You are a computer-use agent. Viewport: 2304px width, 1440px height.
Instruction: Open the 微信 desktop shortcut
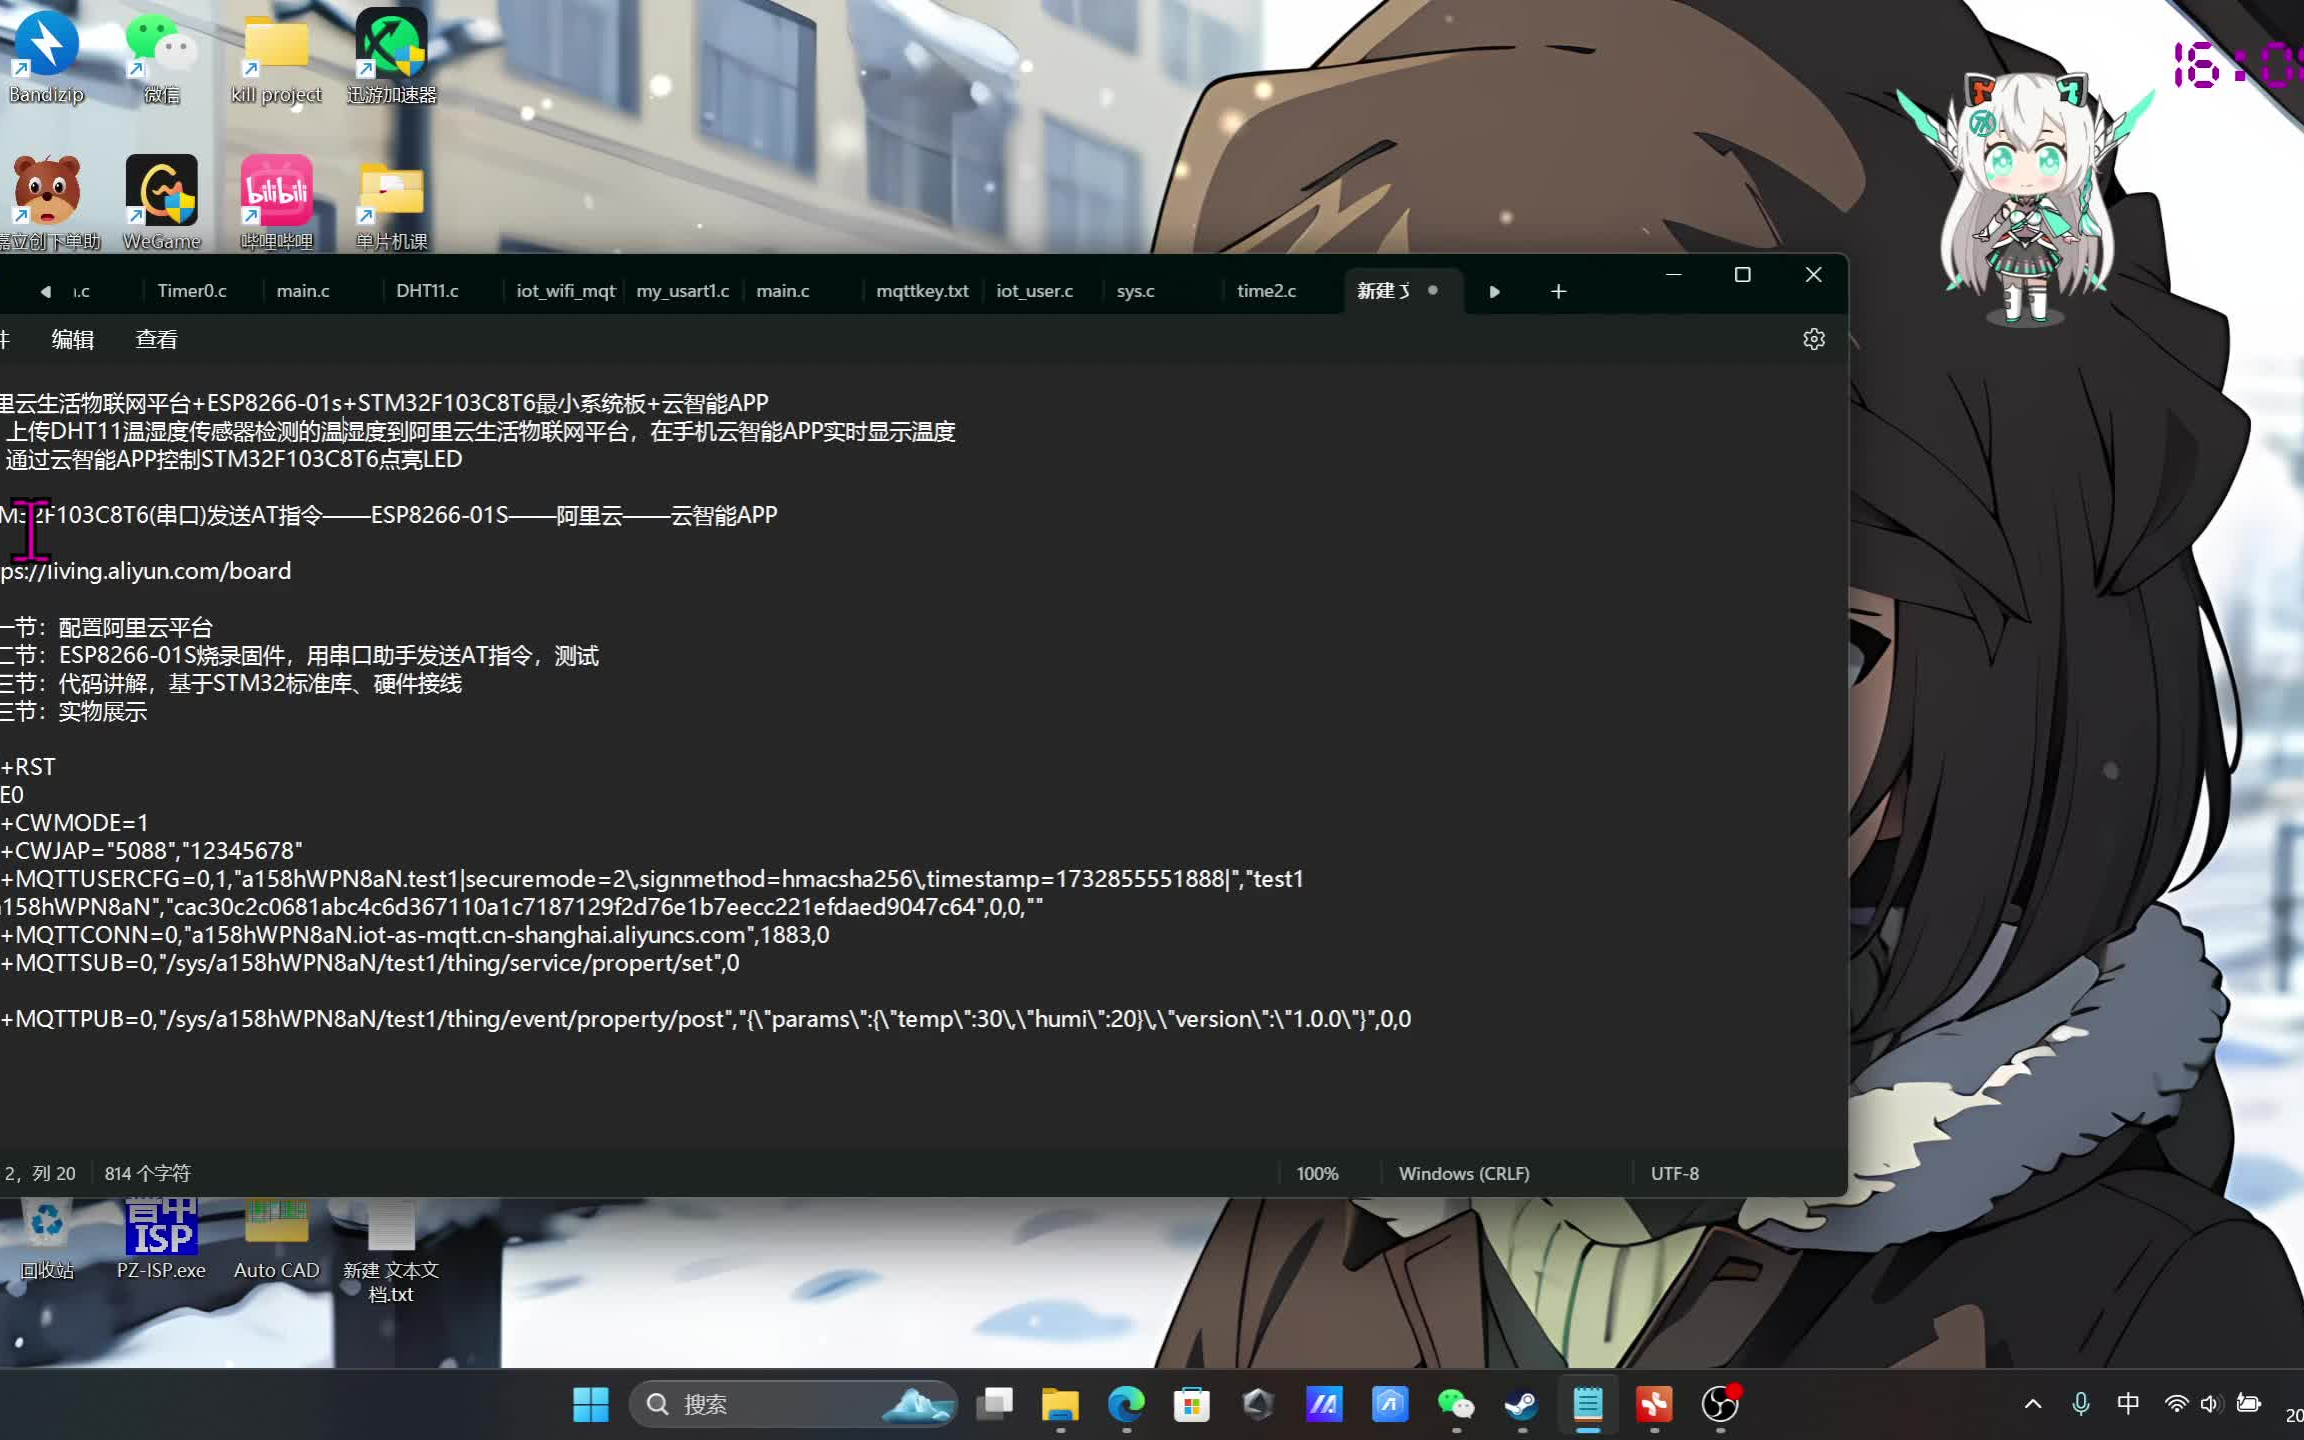pyautogui.click(x=160, y=56)
